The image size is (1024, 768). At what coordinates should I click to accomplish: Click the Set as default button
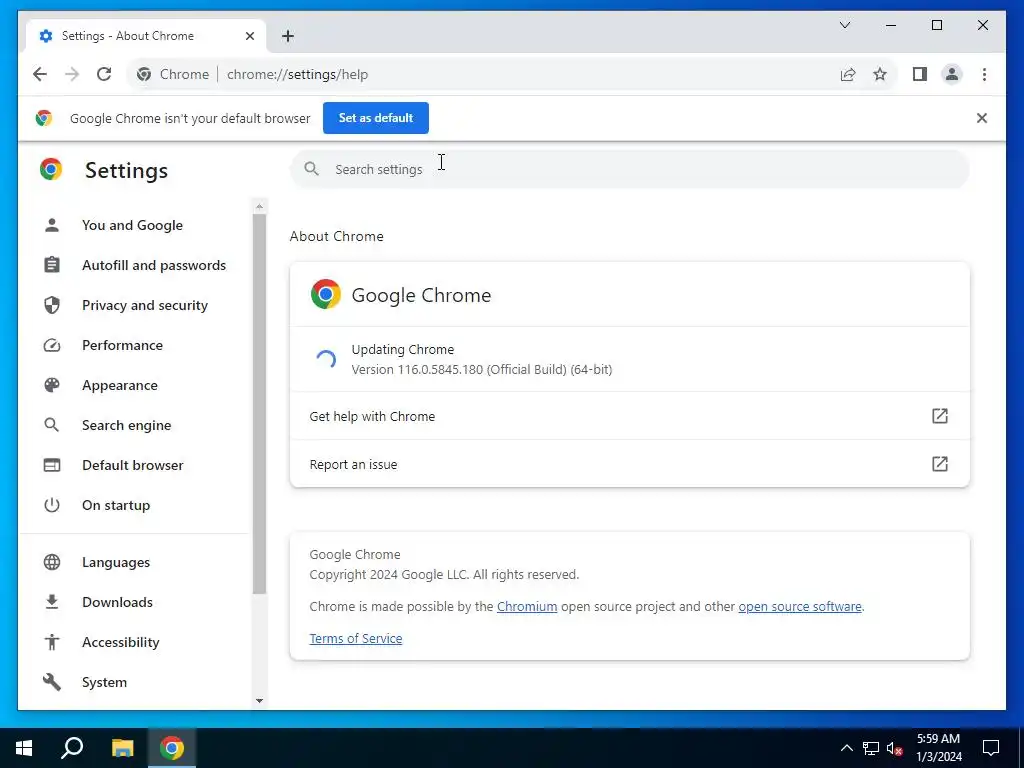point(376,118)
